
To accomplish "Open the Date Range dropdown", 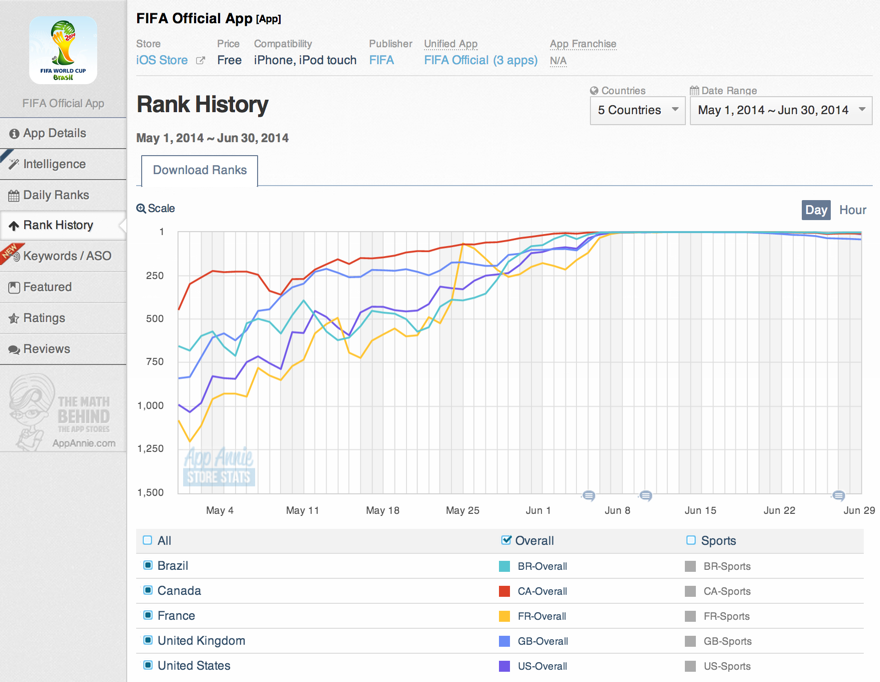I will [781, 110].
